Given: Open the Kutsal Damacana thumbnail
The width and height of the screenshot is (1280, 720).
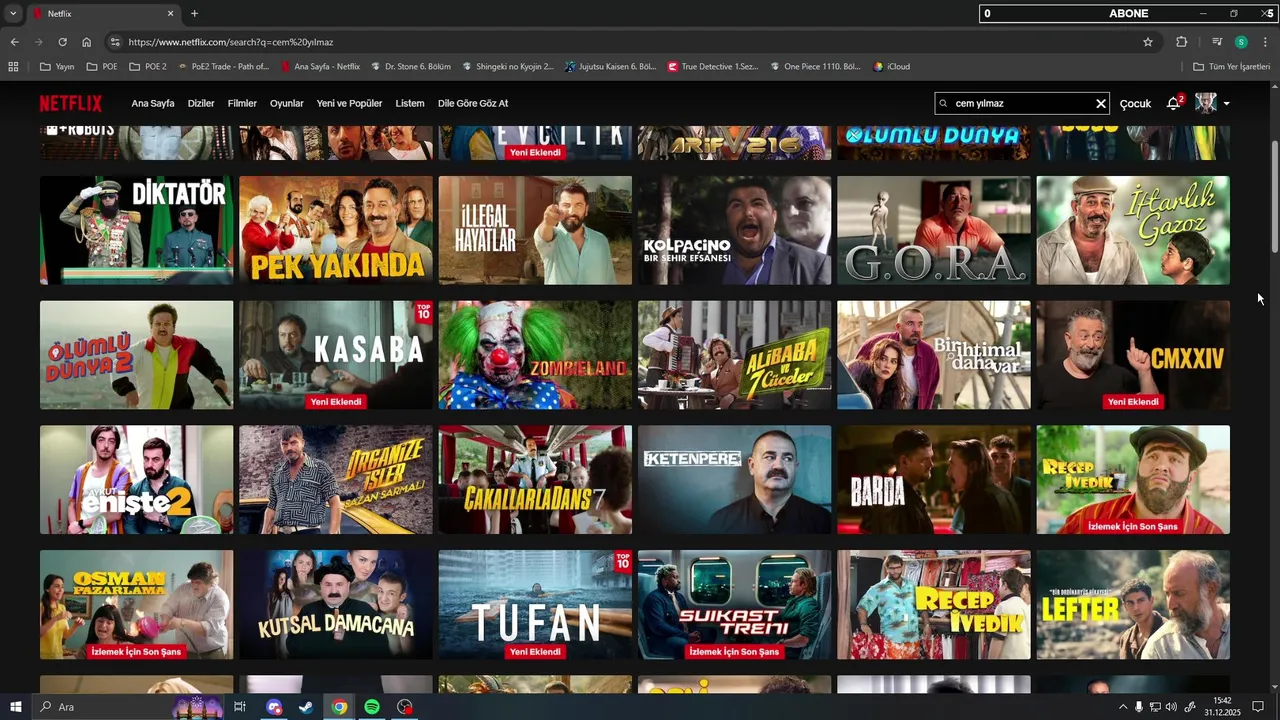Looking at the screenshot, I should point(336,604).
